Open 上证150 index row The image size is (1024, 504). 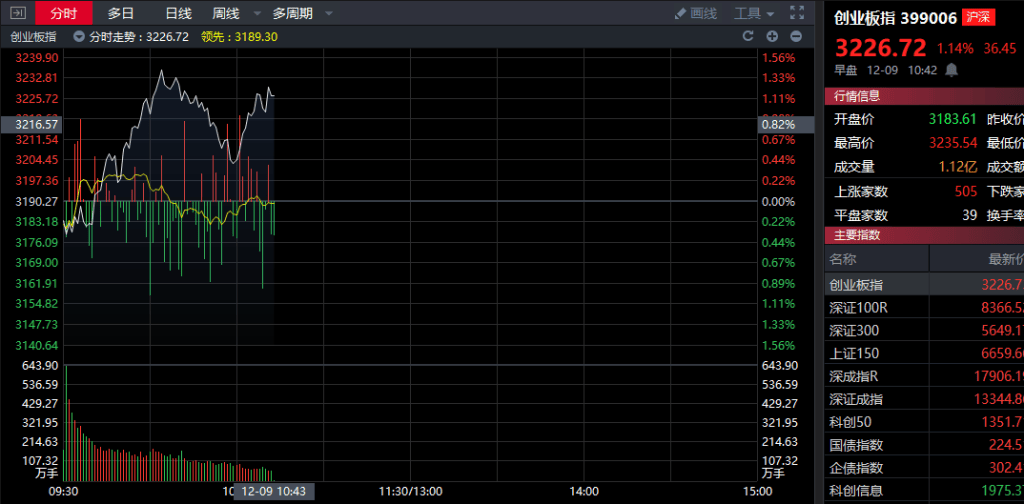point(856,353)
